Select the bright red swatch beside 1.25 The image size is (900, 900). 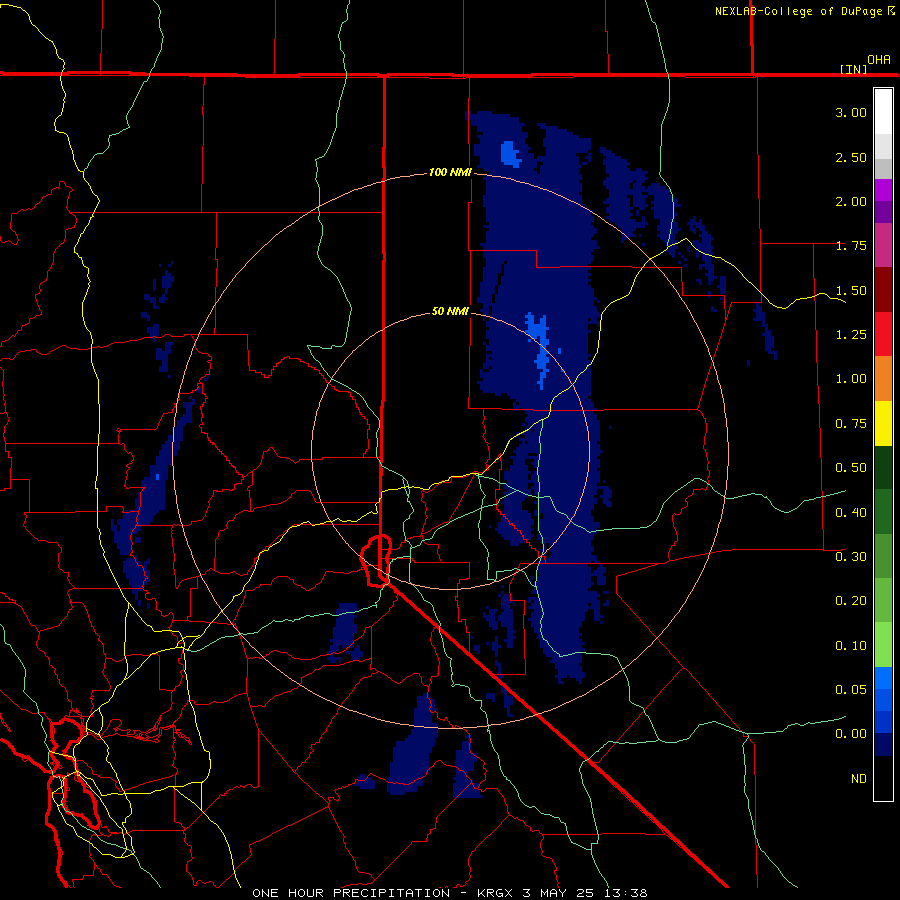883,334
